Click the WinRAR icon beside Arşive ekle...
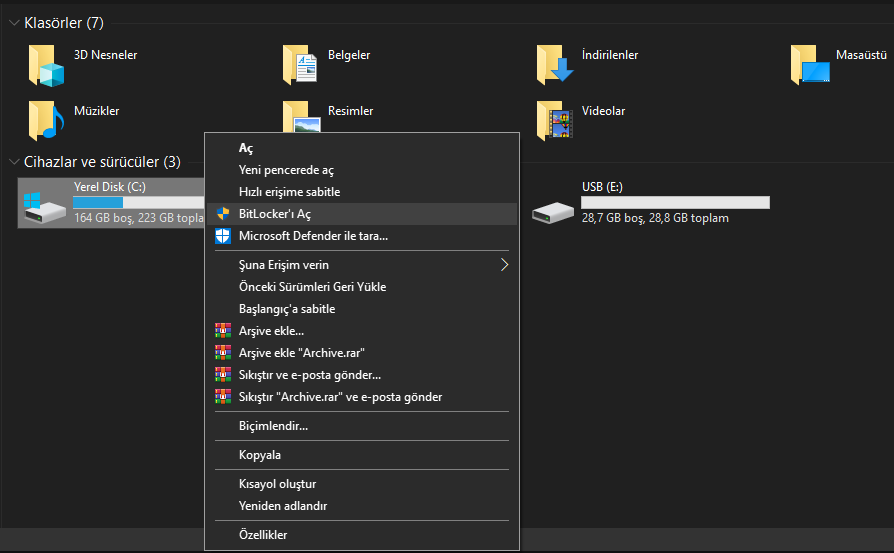Image resolution: width=894 pixels, height=553 pixels. point(223,331)
